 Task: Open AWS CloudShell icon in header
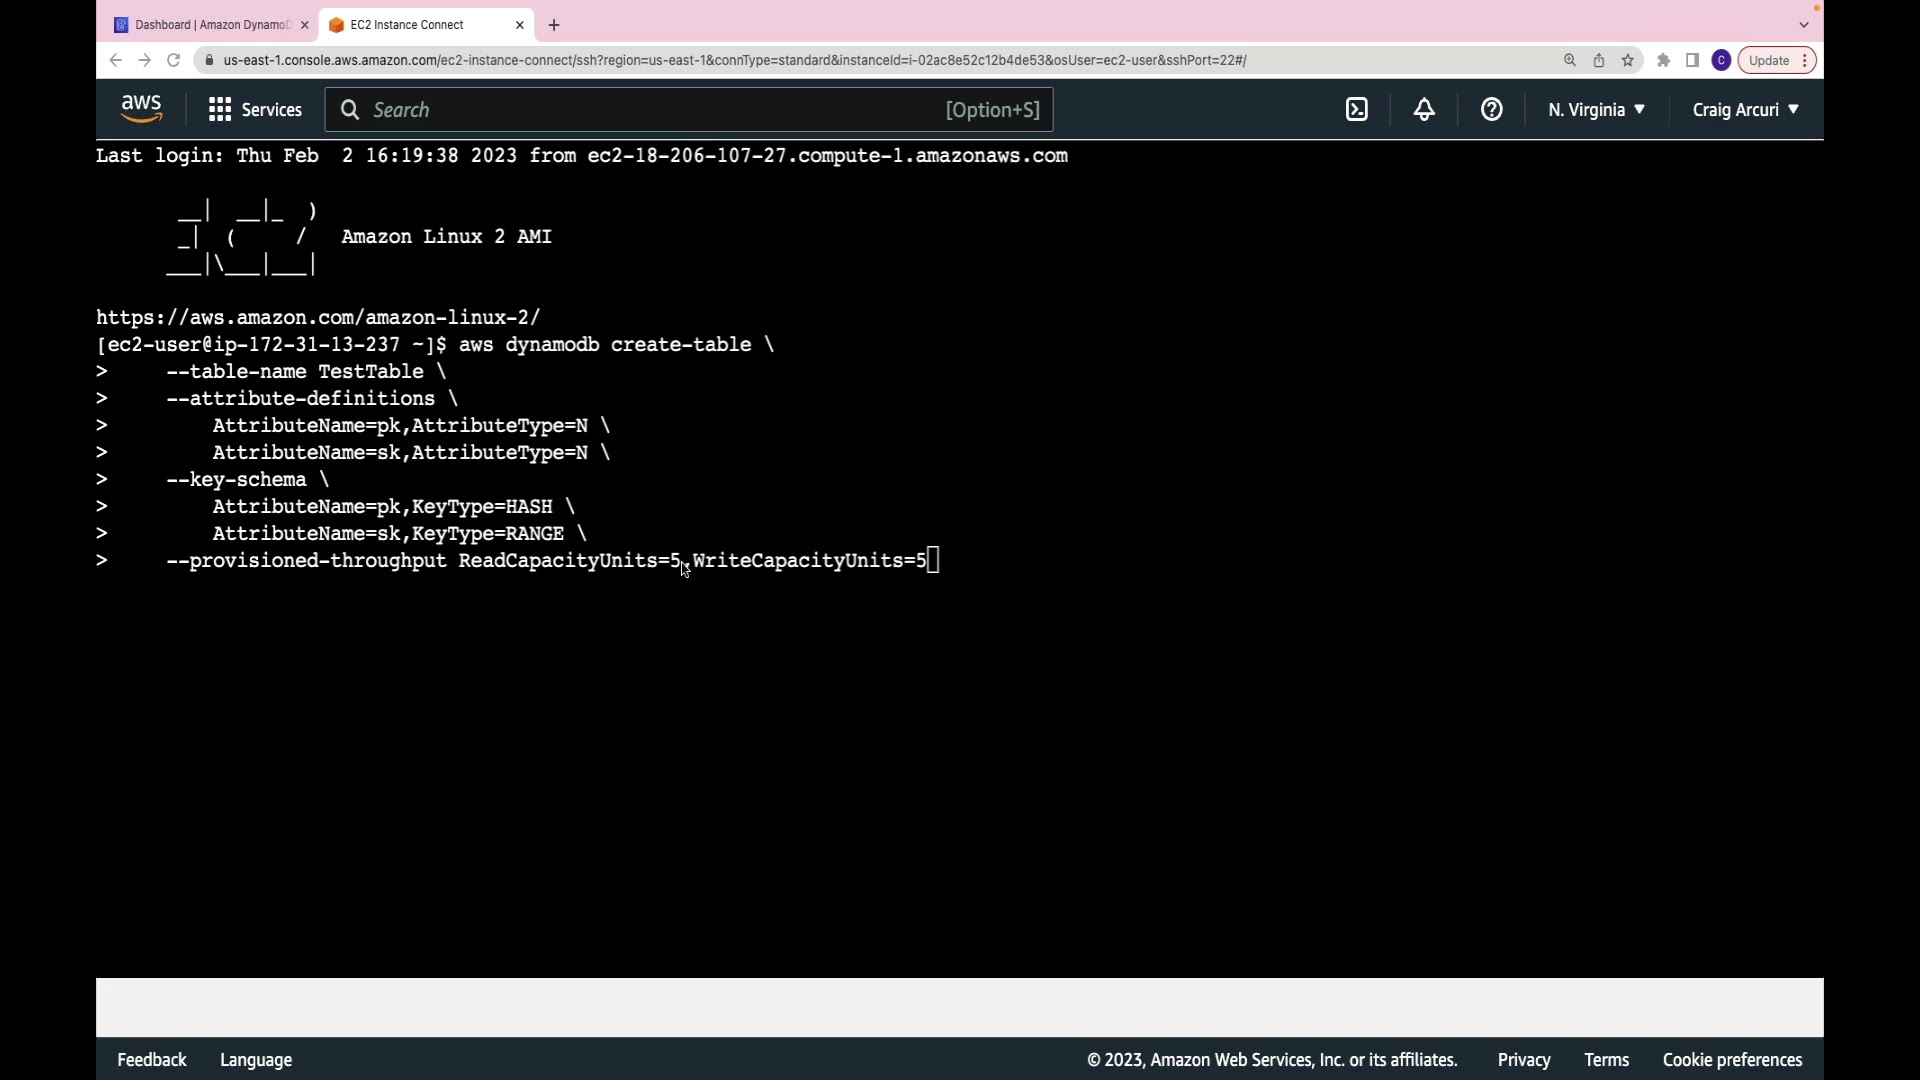(x=1356, y=110)
